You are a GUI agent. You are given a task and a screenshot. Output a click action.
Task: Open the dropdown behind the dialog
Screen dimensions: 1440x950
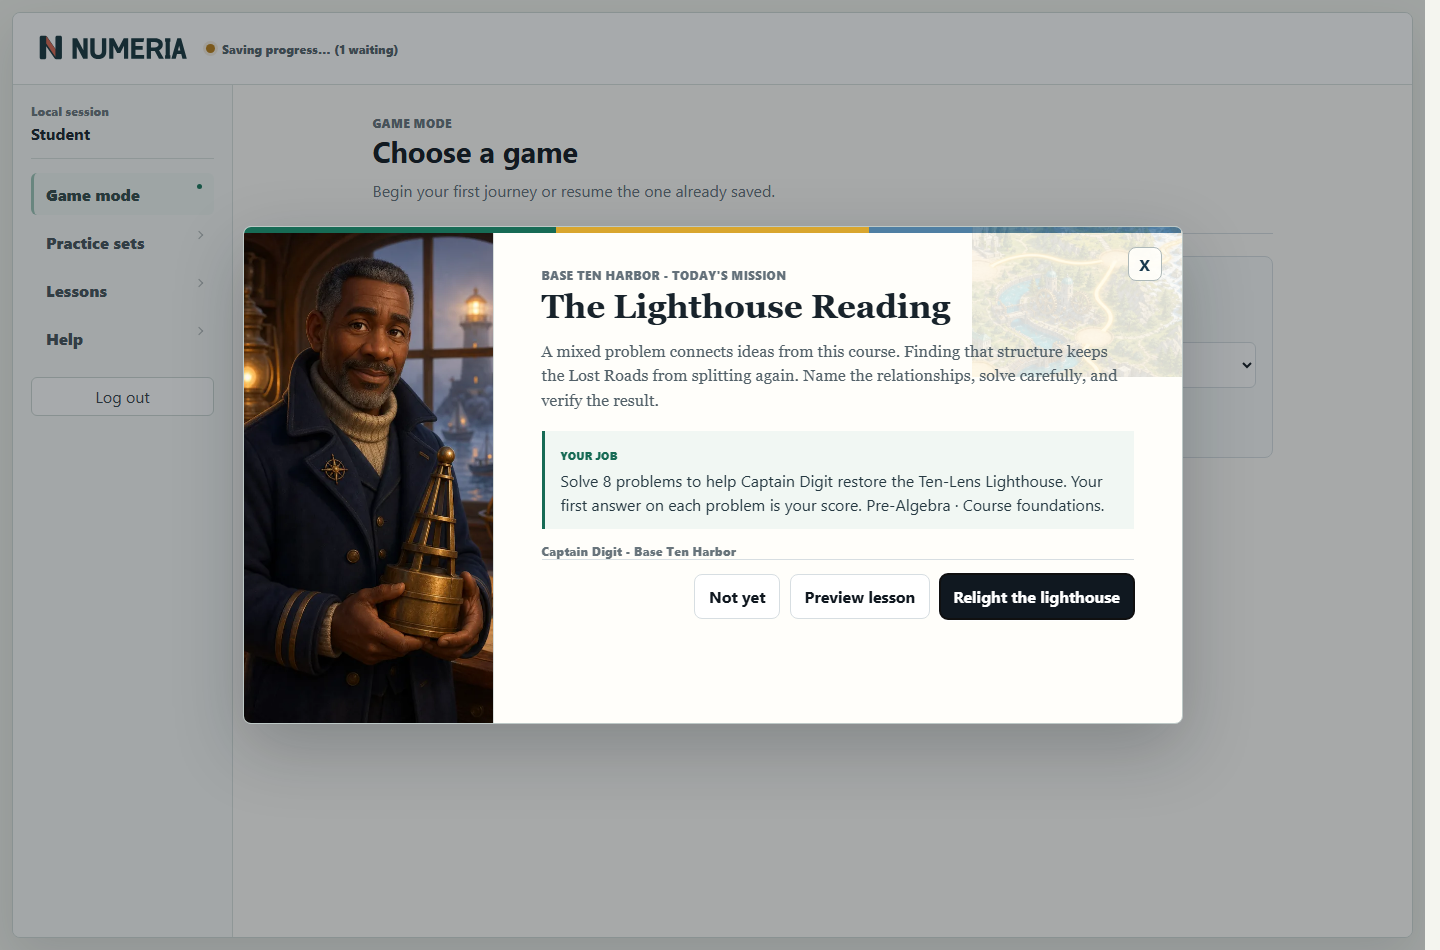(1219, 365)
